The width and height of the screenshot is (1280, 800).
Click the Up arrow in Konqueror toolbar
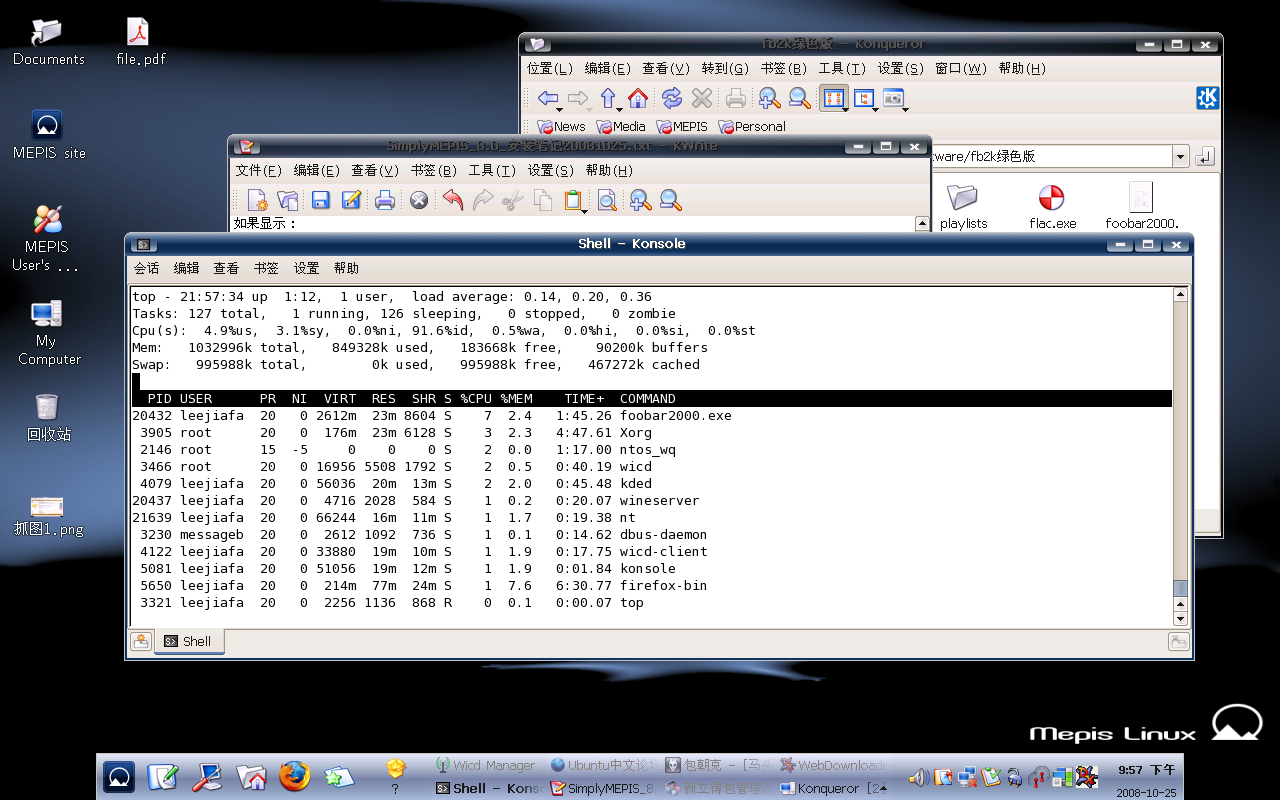tap(607, 98)
